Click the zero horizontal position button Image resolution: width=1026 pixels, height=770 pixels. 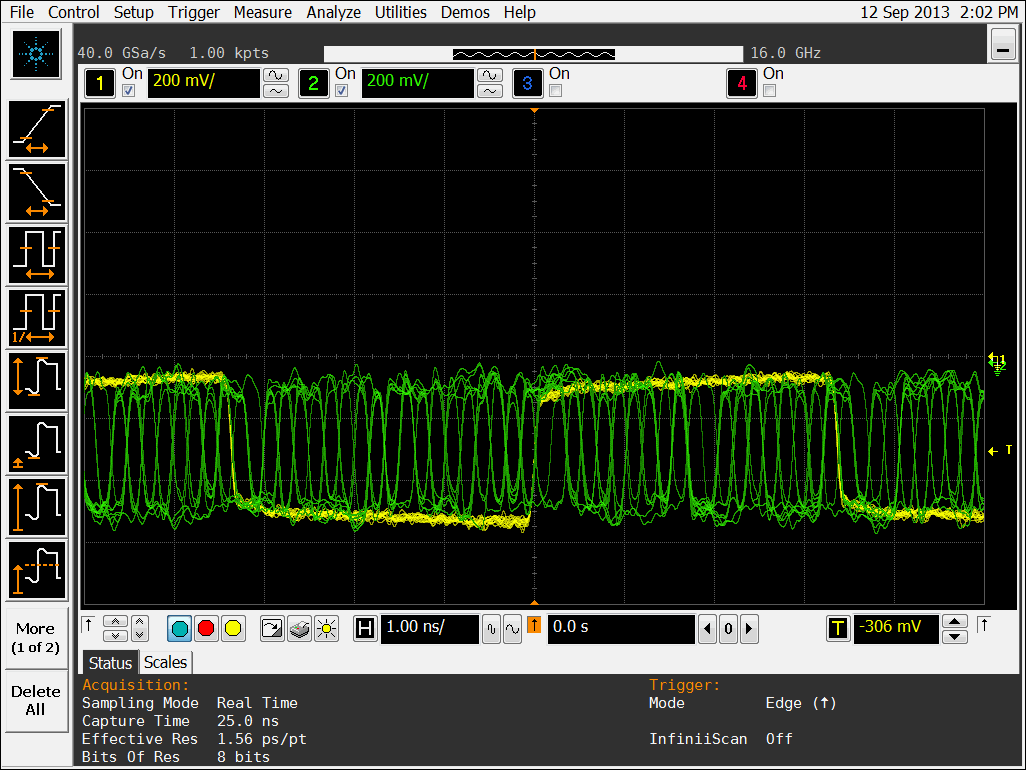[x=728, y=629]
